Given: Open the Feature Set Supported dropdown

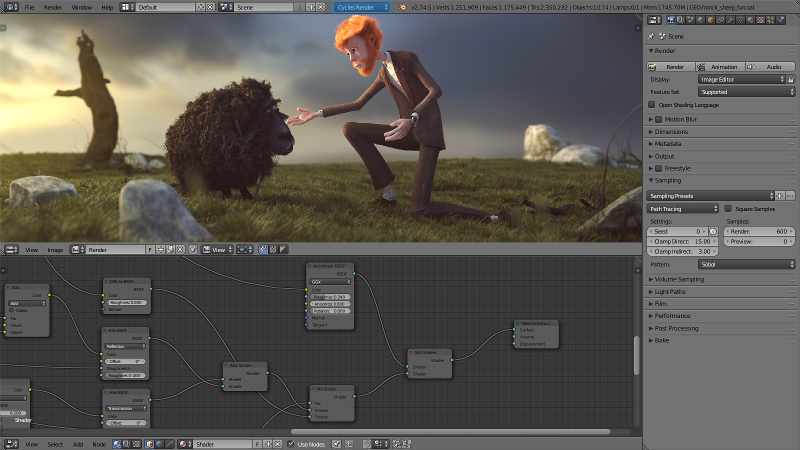Looking at the screenshot, I should (x=746, y=92).
